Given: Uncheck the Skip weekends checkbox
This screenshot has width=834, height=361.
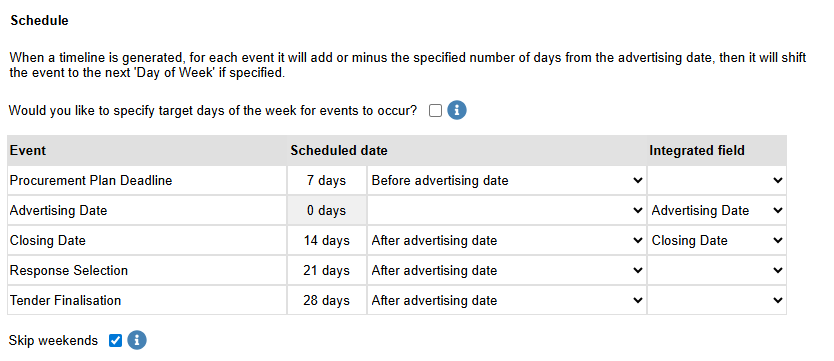Looking at the screenshot, I should click(x=115, y=340).
